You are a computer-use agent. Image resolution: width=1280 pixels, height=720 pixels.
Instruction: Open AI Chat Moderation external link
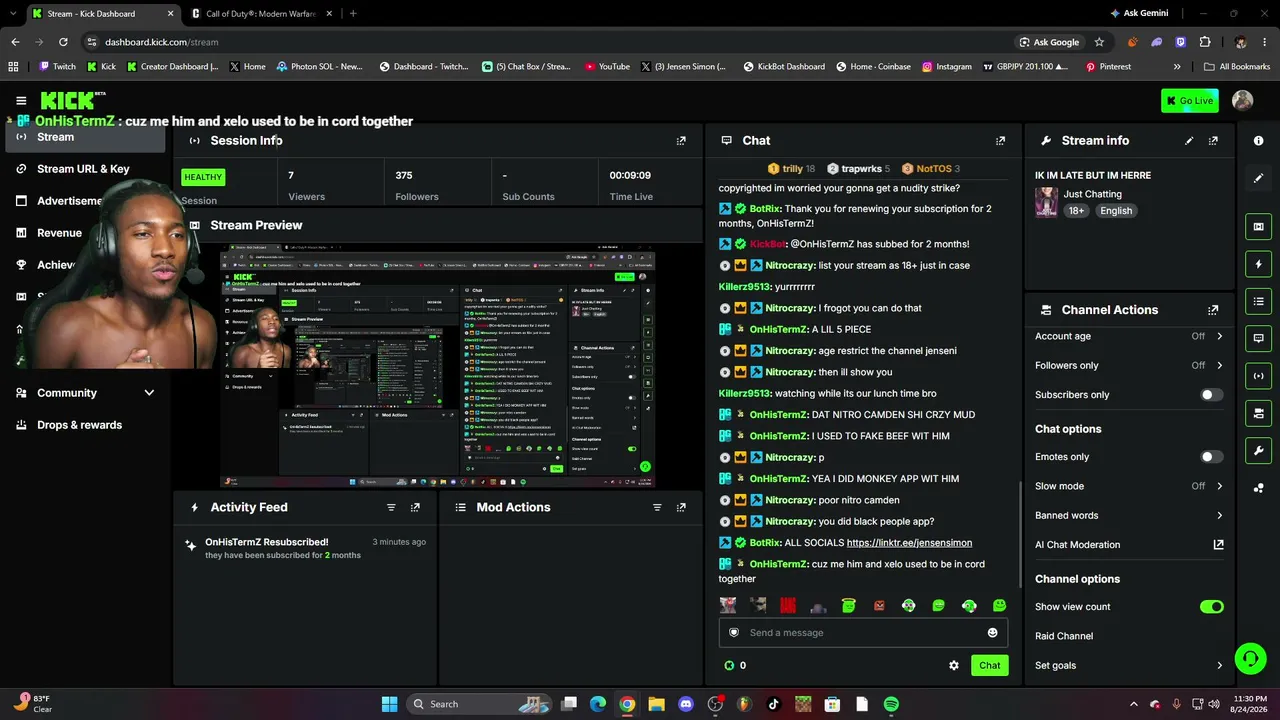pos(1218,545)
